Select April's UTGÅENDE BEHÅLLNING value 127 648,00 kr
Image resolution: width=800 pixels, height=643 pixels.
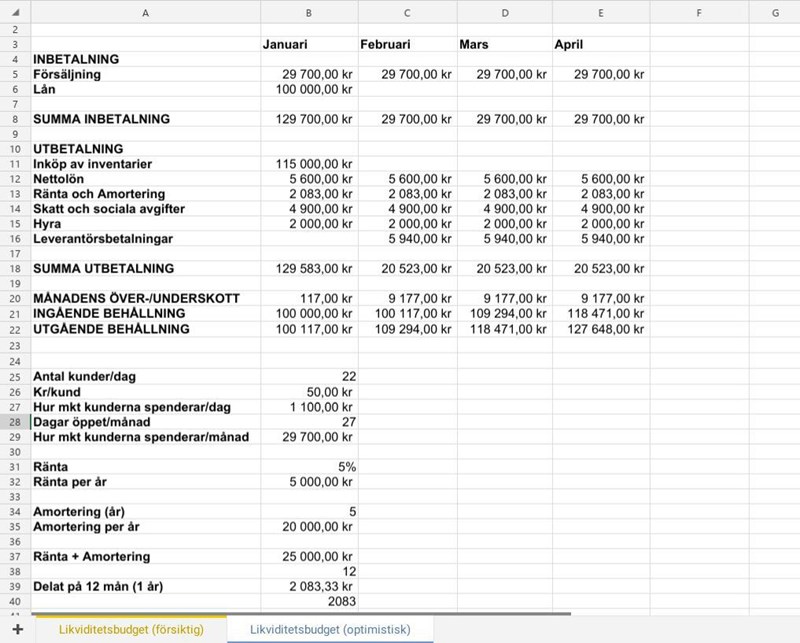pos(600,329)
